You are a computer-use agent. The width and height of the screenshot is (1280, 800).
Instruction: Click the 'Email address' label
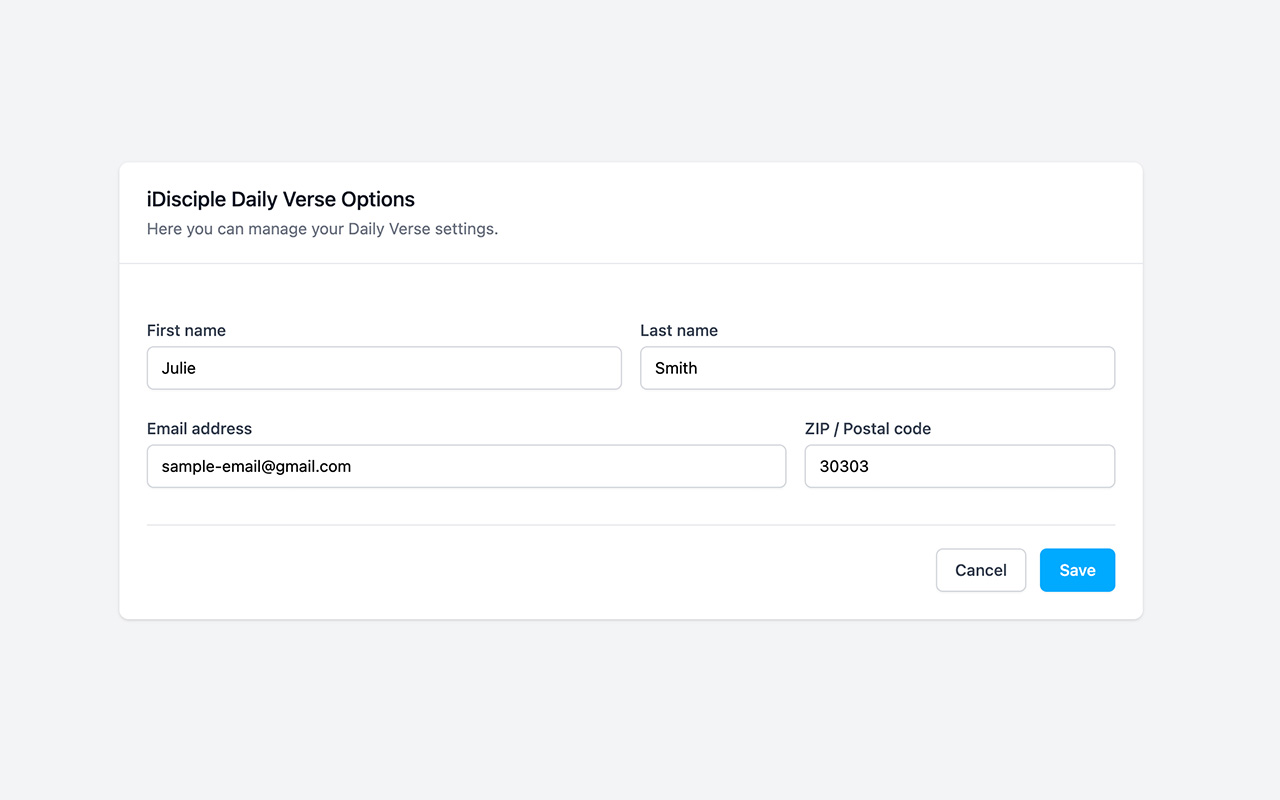(199, 428)
